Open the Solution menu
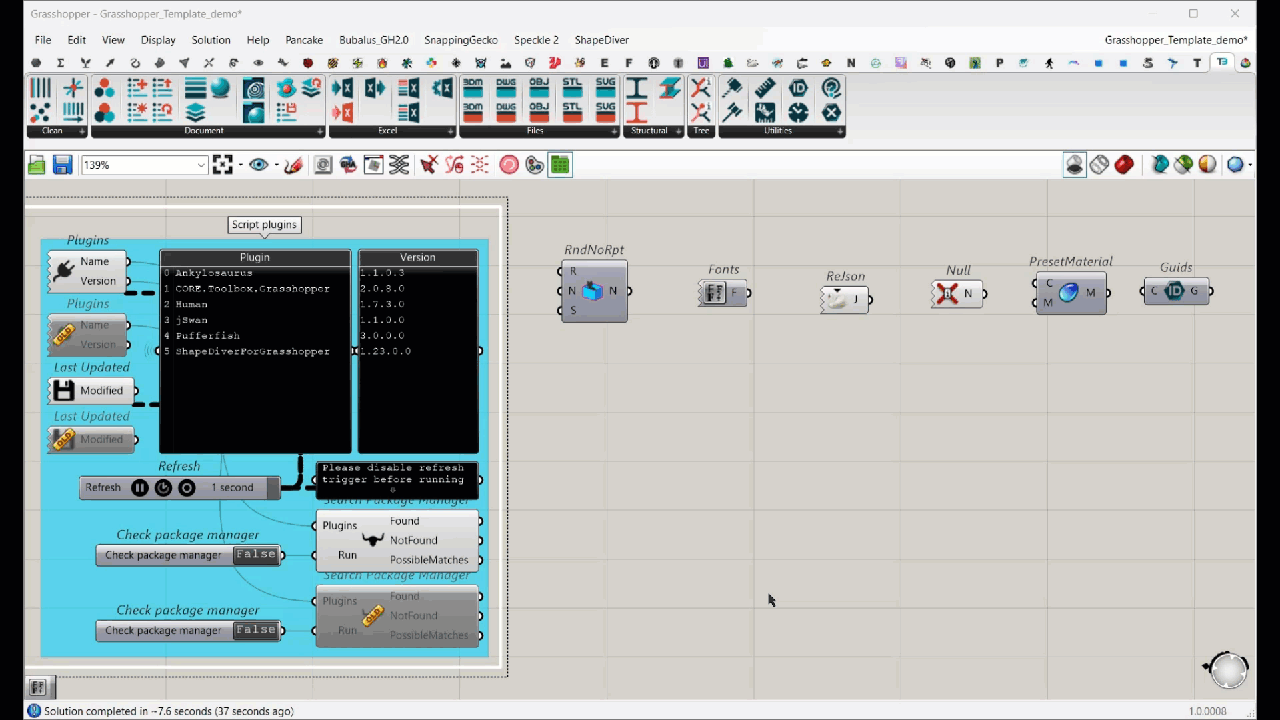Image resolution: width=1280 pixels, height=720 pixels. click(x=211, y=40)
